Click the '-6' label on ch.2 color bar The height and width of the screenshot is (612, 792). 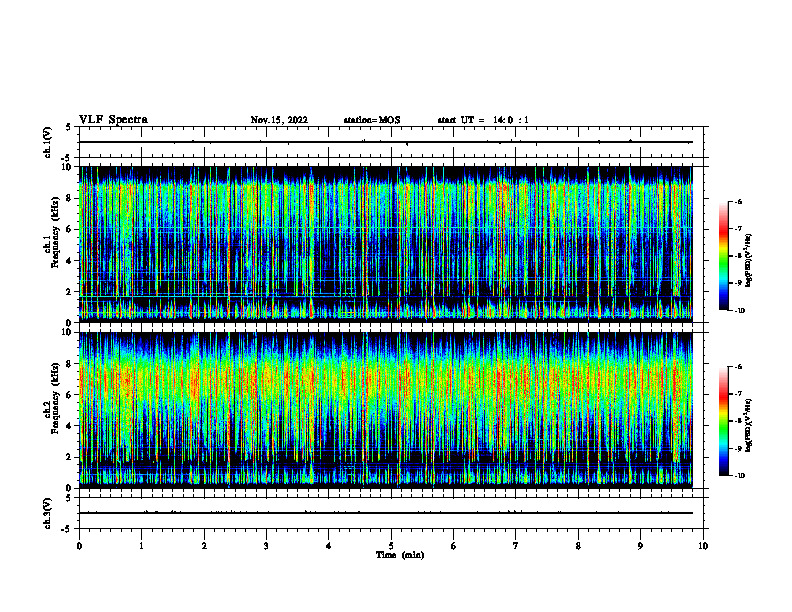(738, 367)
